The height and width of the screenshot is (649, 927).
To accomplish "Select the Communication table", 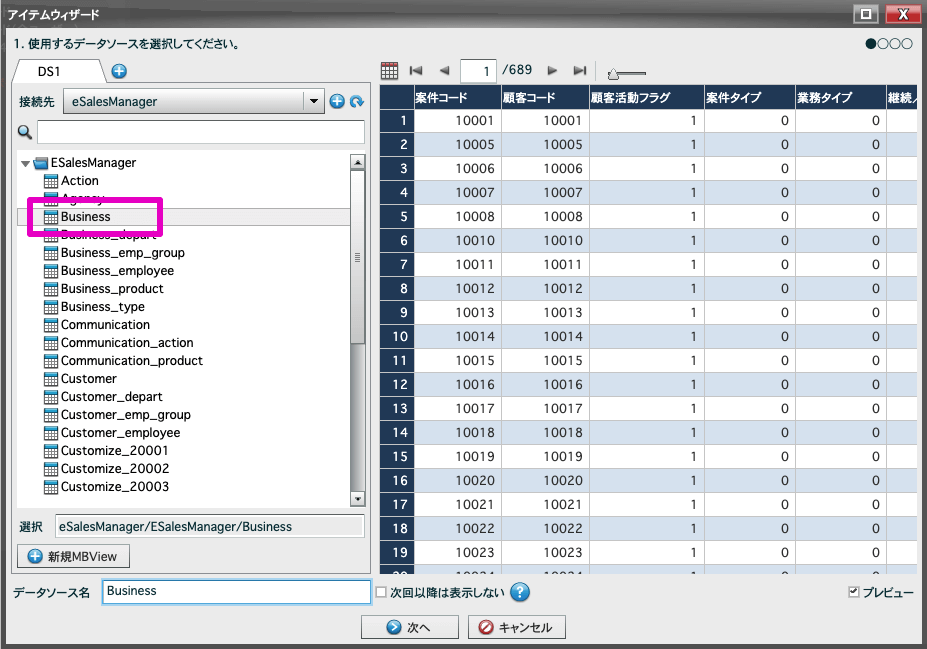I will (105, 325).
